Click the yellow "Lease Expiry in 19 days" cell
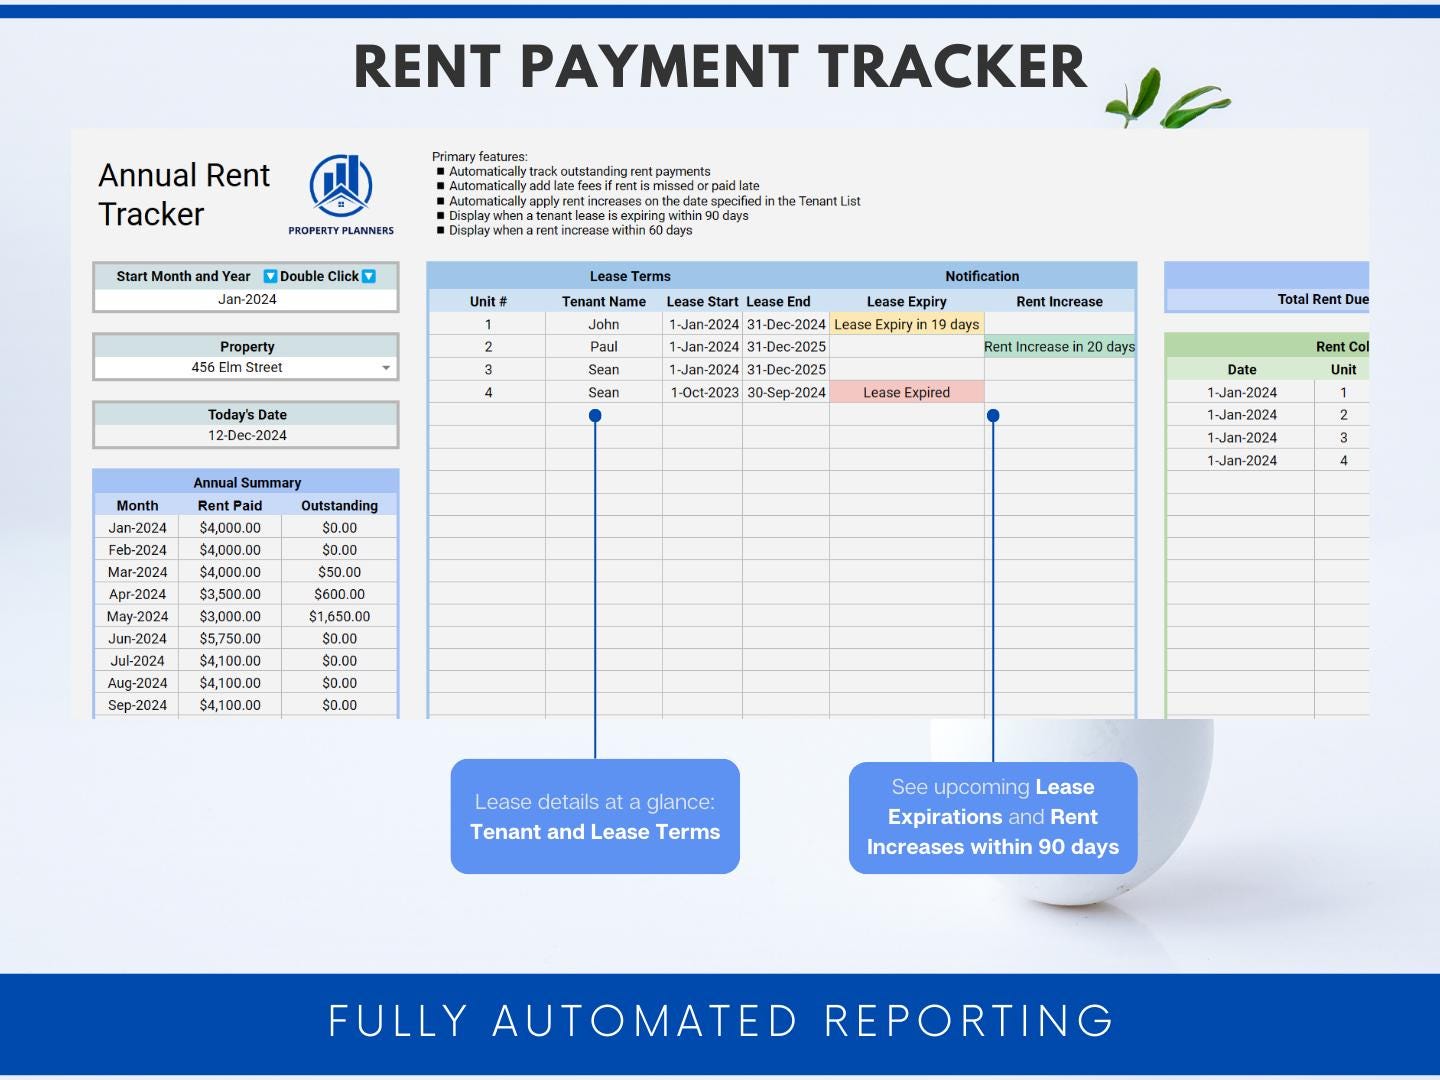The width and height of the screenshot is (1440, 1080). [906, 324]
